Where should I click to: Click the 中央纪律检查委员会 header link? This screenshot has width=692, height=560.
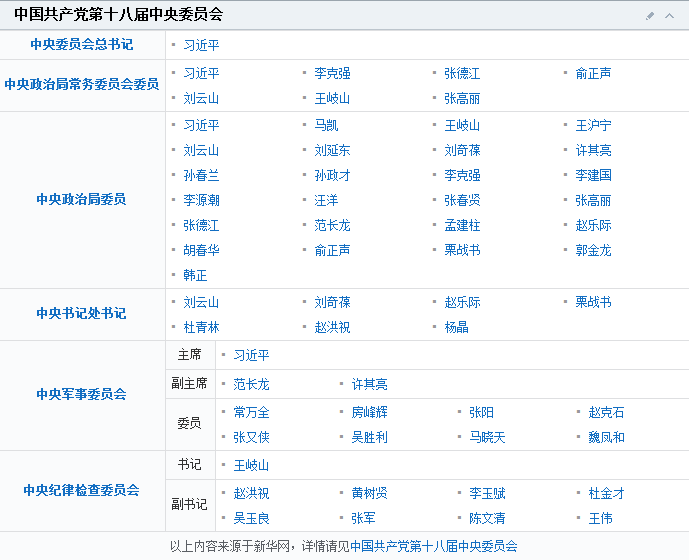pyautogui.click(x=81, y=490)
